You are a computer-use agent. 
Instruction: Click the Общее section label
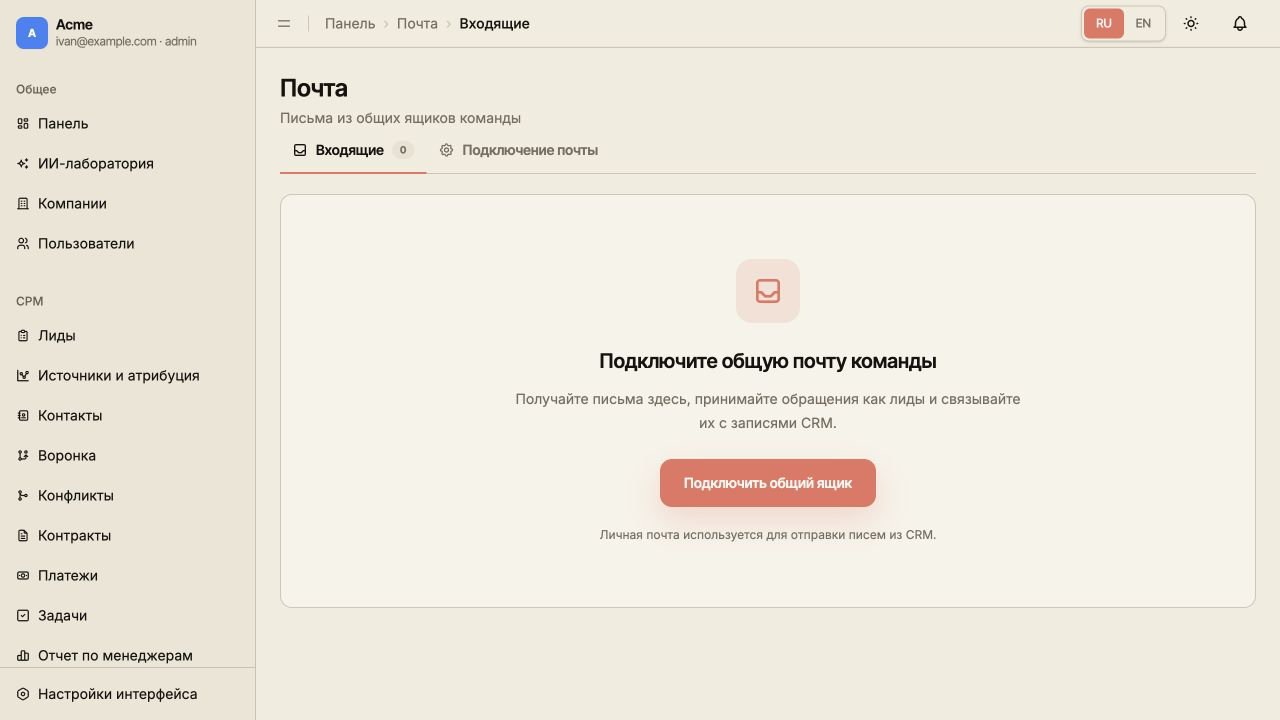(36, 89)
